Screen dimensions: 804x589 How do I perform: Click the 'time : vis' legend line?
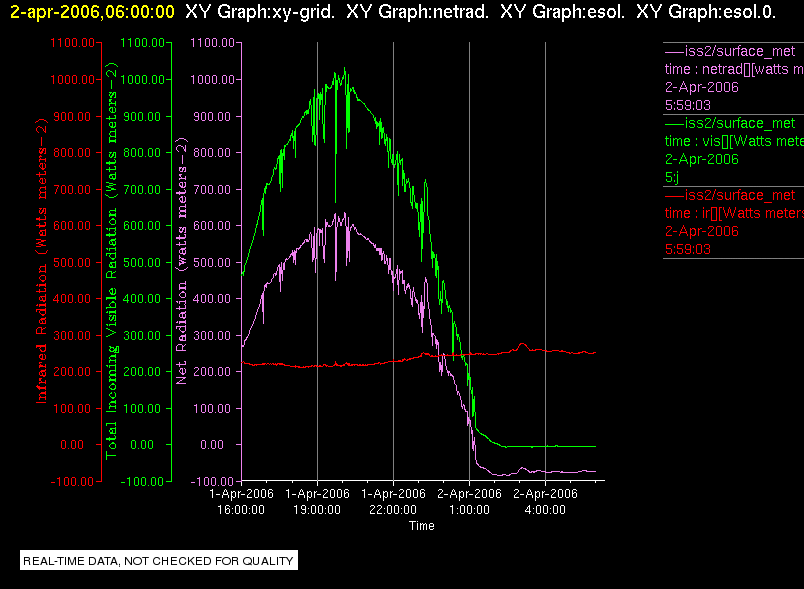tap(734, 141)
